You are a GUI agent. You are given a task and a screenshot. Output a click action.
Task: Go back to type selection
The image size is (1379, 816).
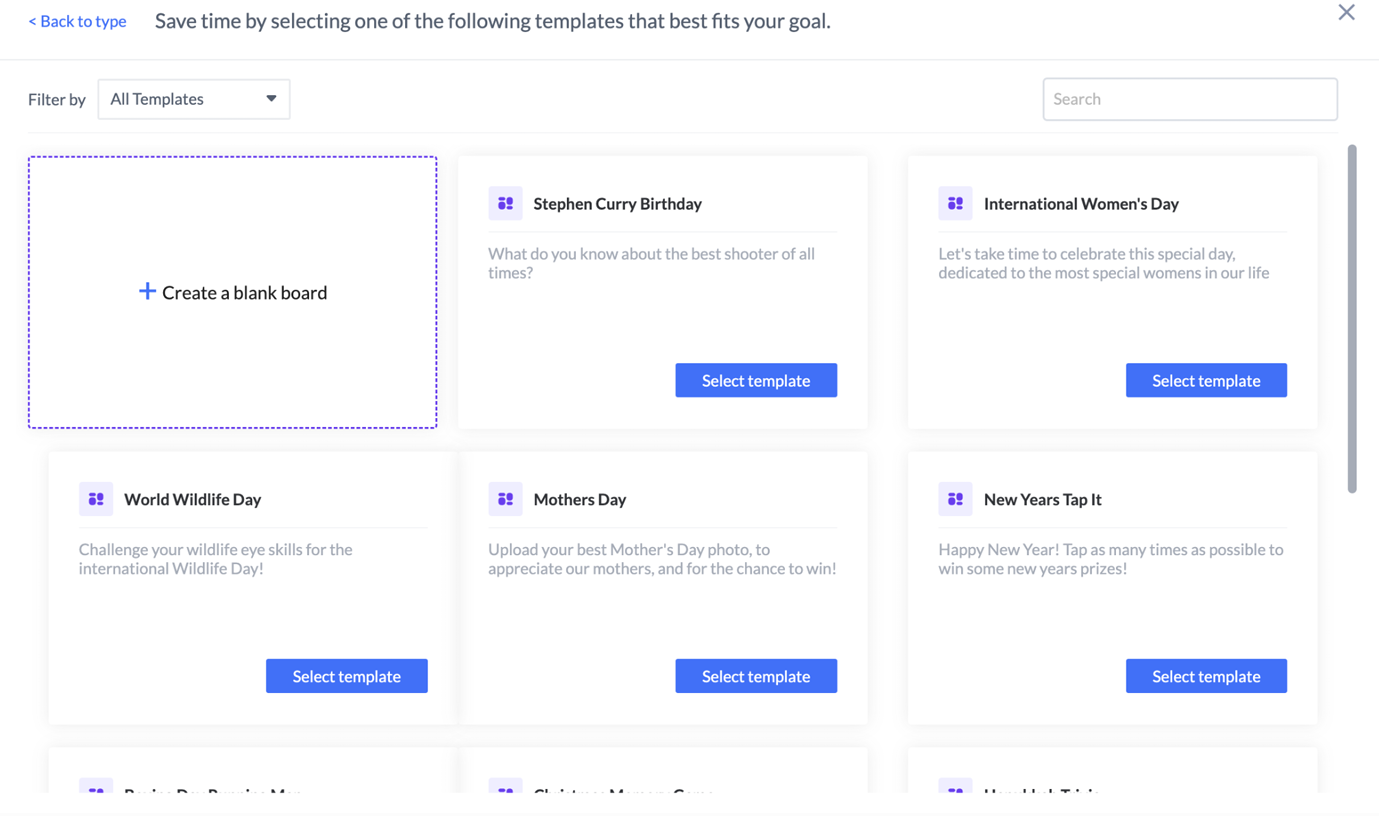[x=77, y=21]
